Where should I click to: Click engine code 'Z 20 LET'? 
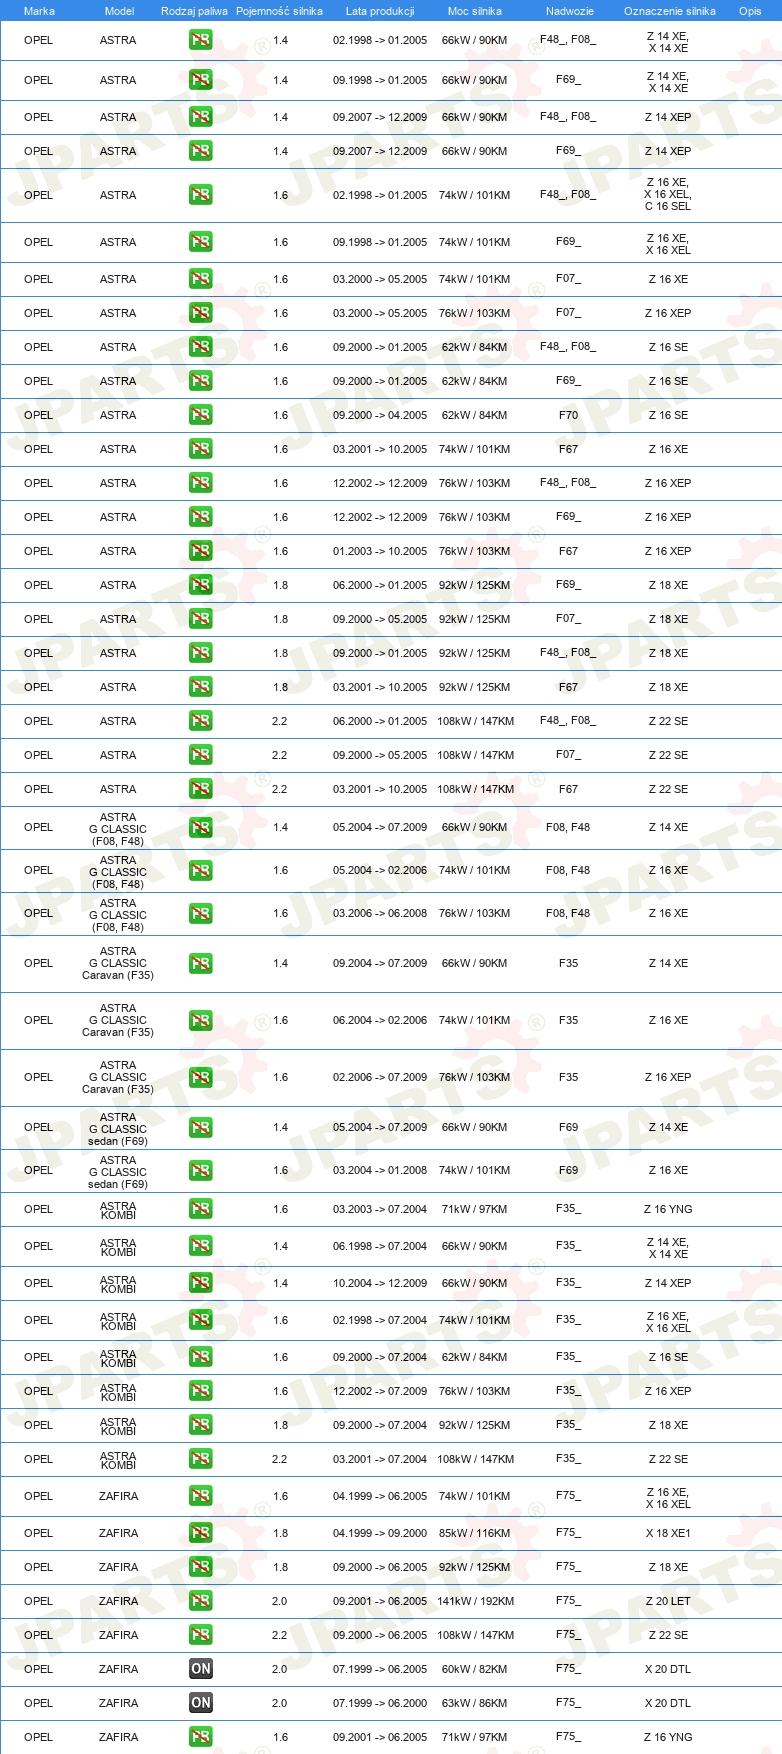tap(668, 1601)
